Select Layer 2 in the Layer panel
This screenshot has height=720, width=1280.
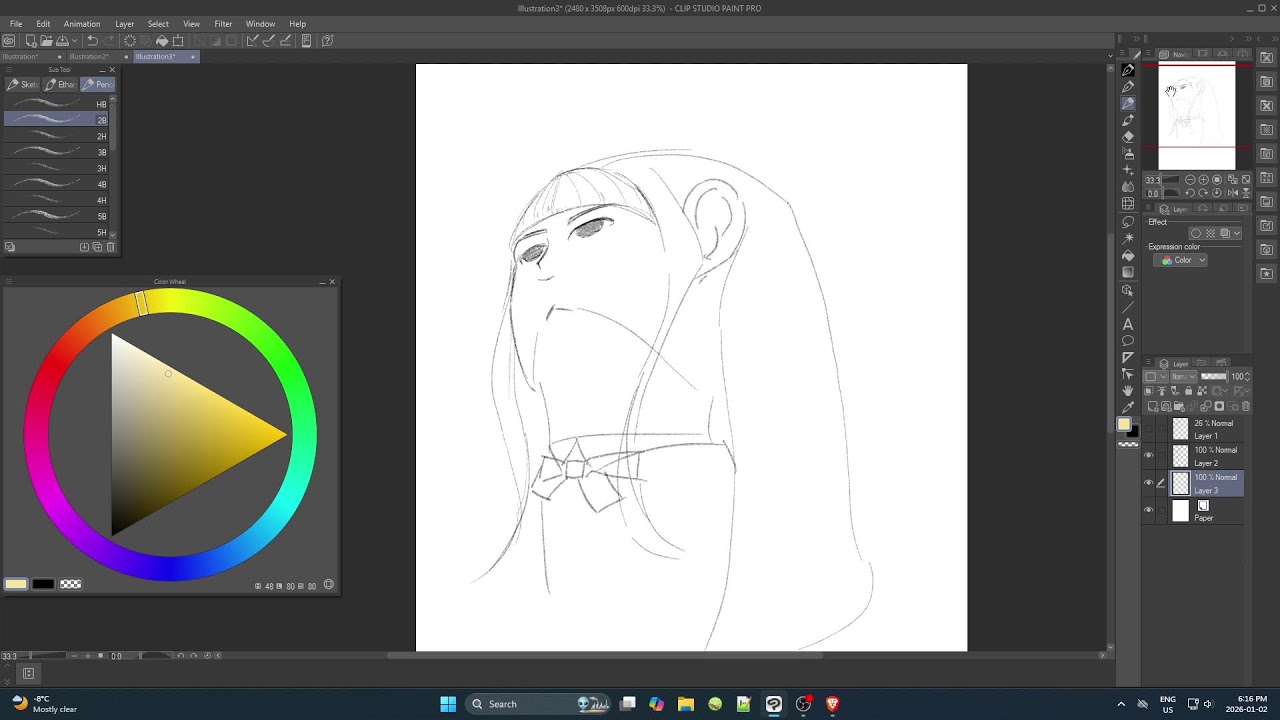pyautogui.click(x=1207, y=456)
